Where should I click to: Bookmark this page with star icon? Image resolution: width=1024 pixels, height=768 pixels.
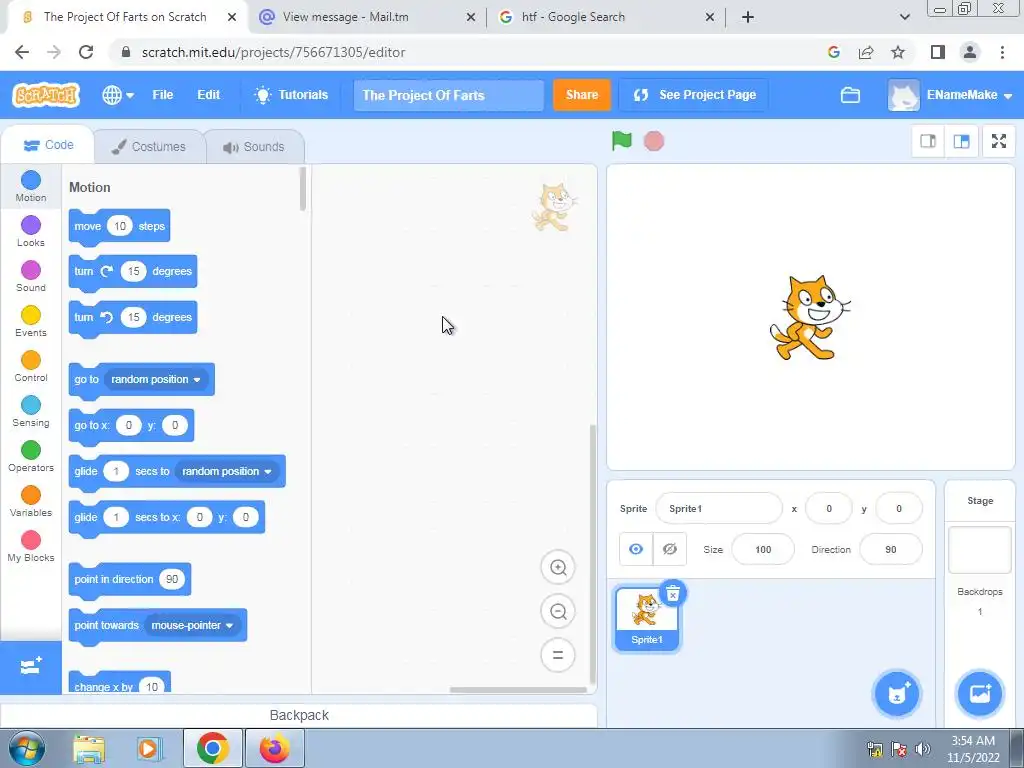(x=898, y=52)
